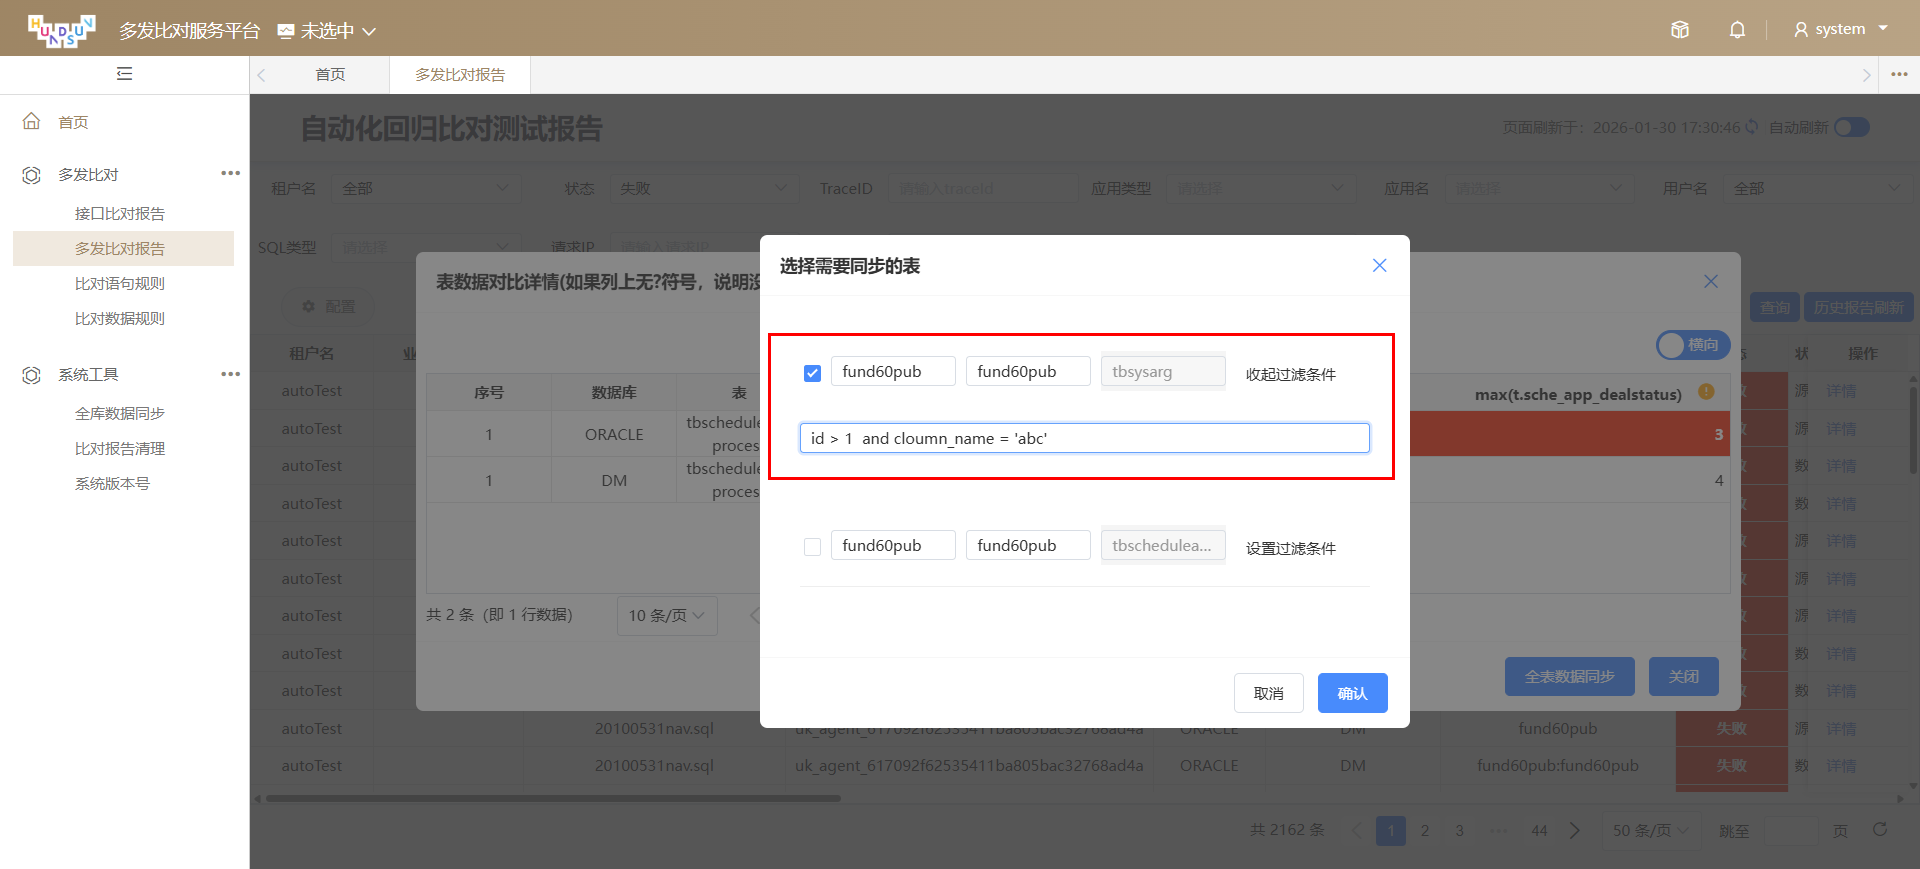Toggle the 自动刷新 auto refresh switch
Screen dimensions: 1920x869
pyautogui.click(x=1851, y=127)
